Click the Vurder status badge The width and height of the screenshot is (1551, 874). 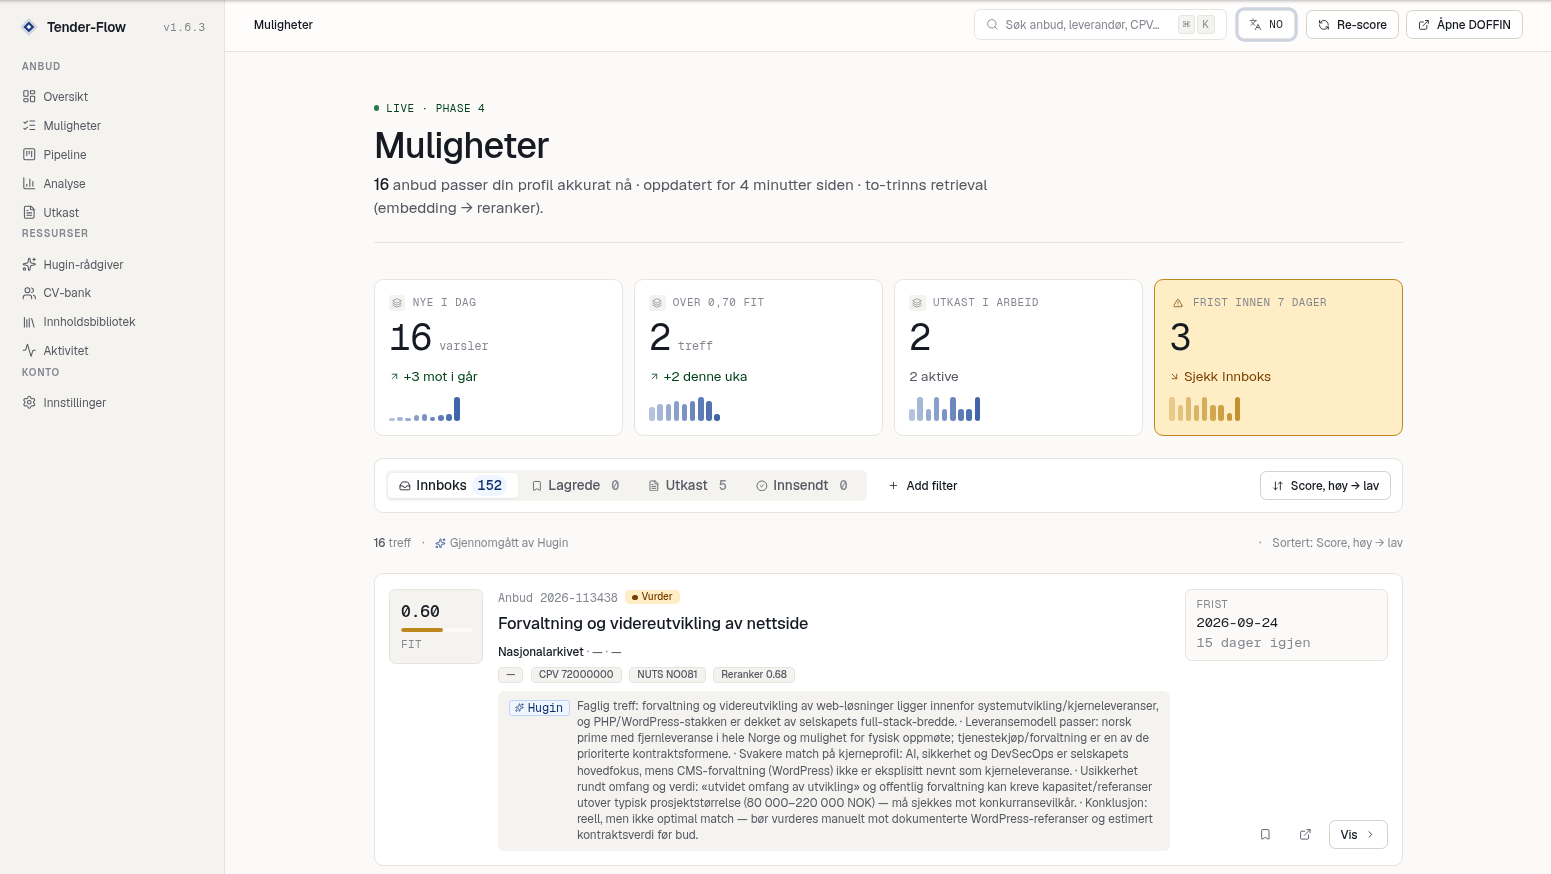[x=652, y=597]
